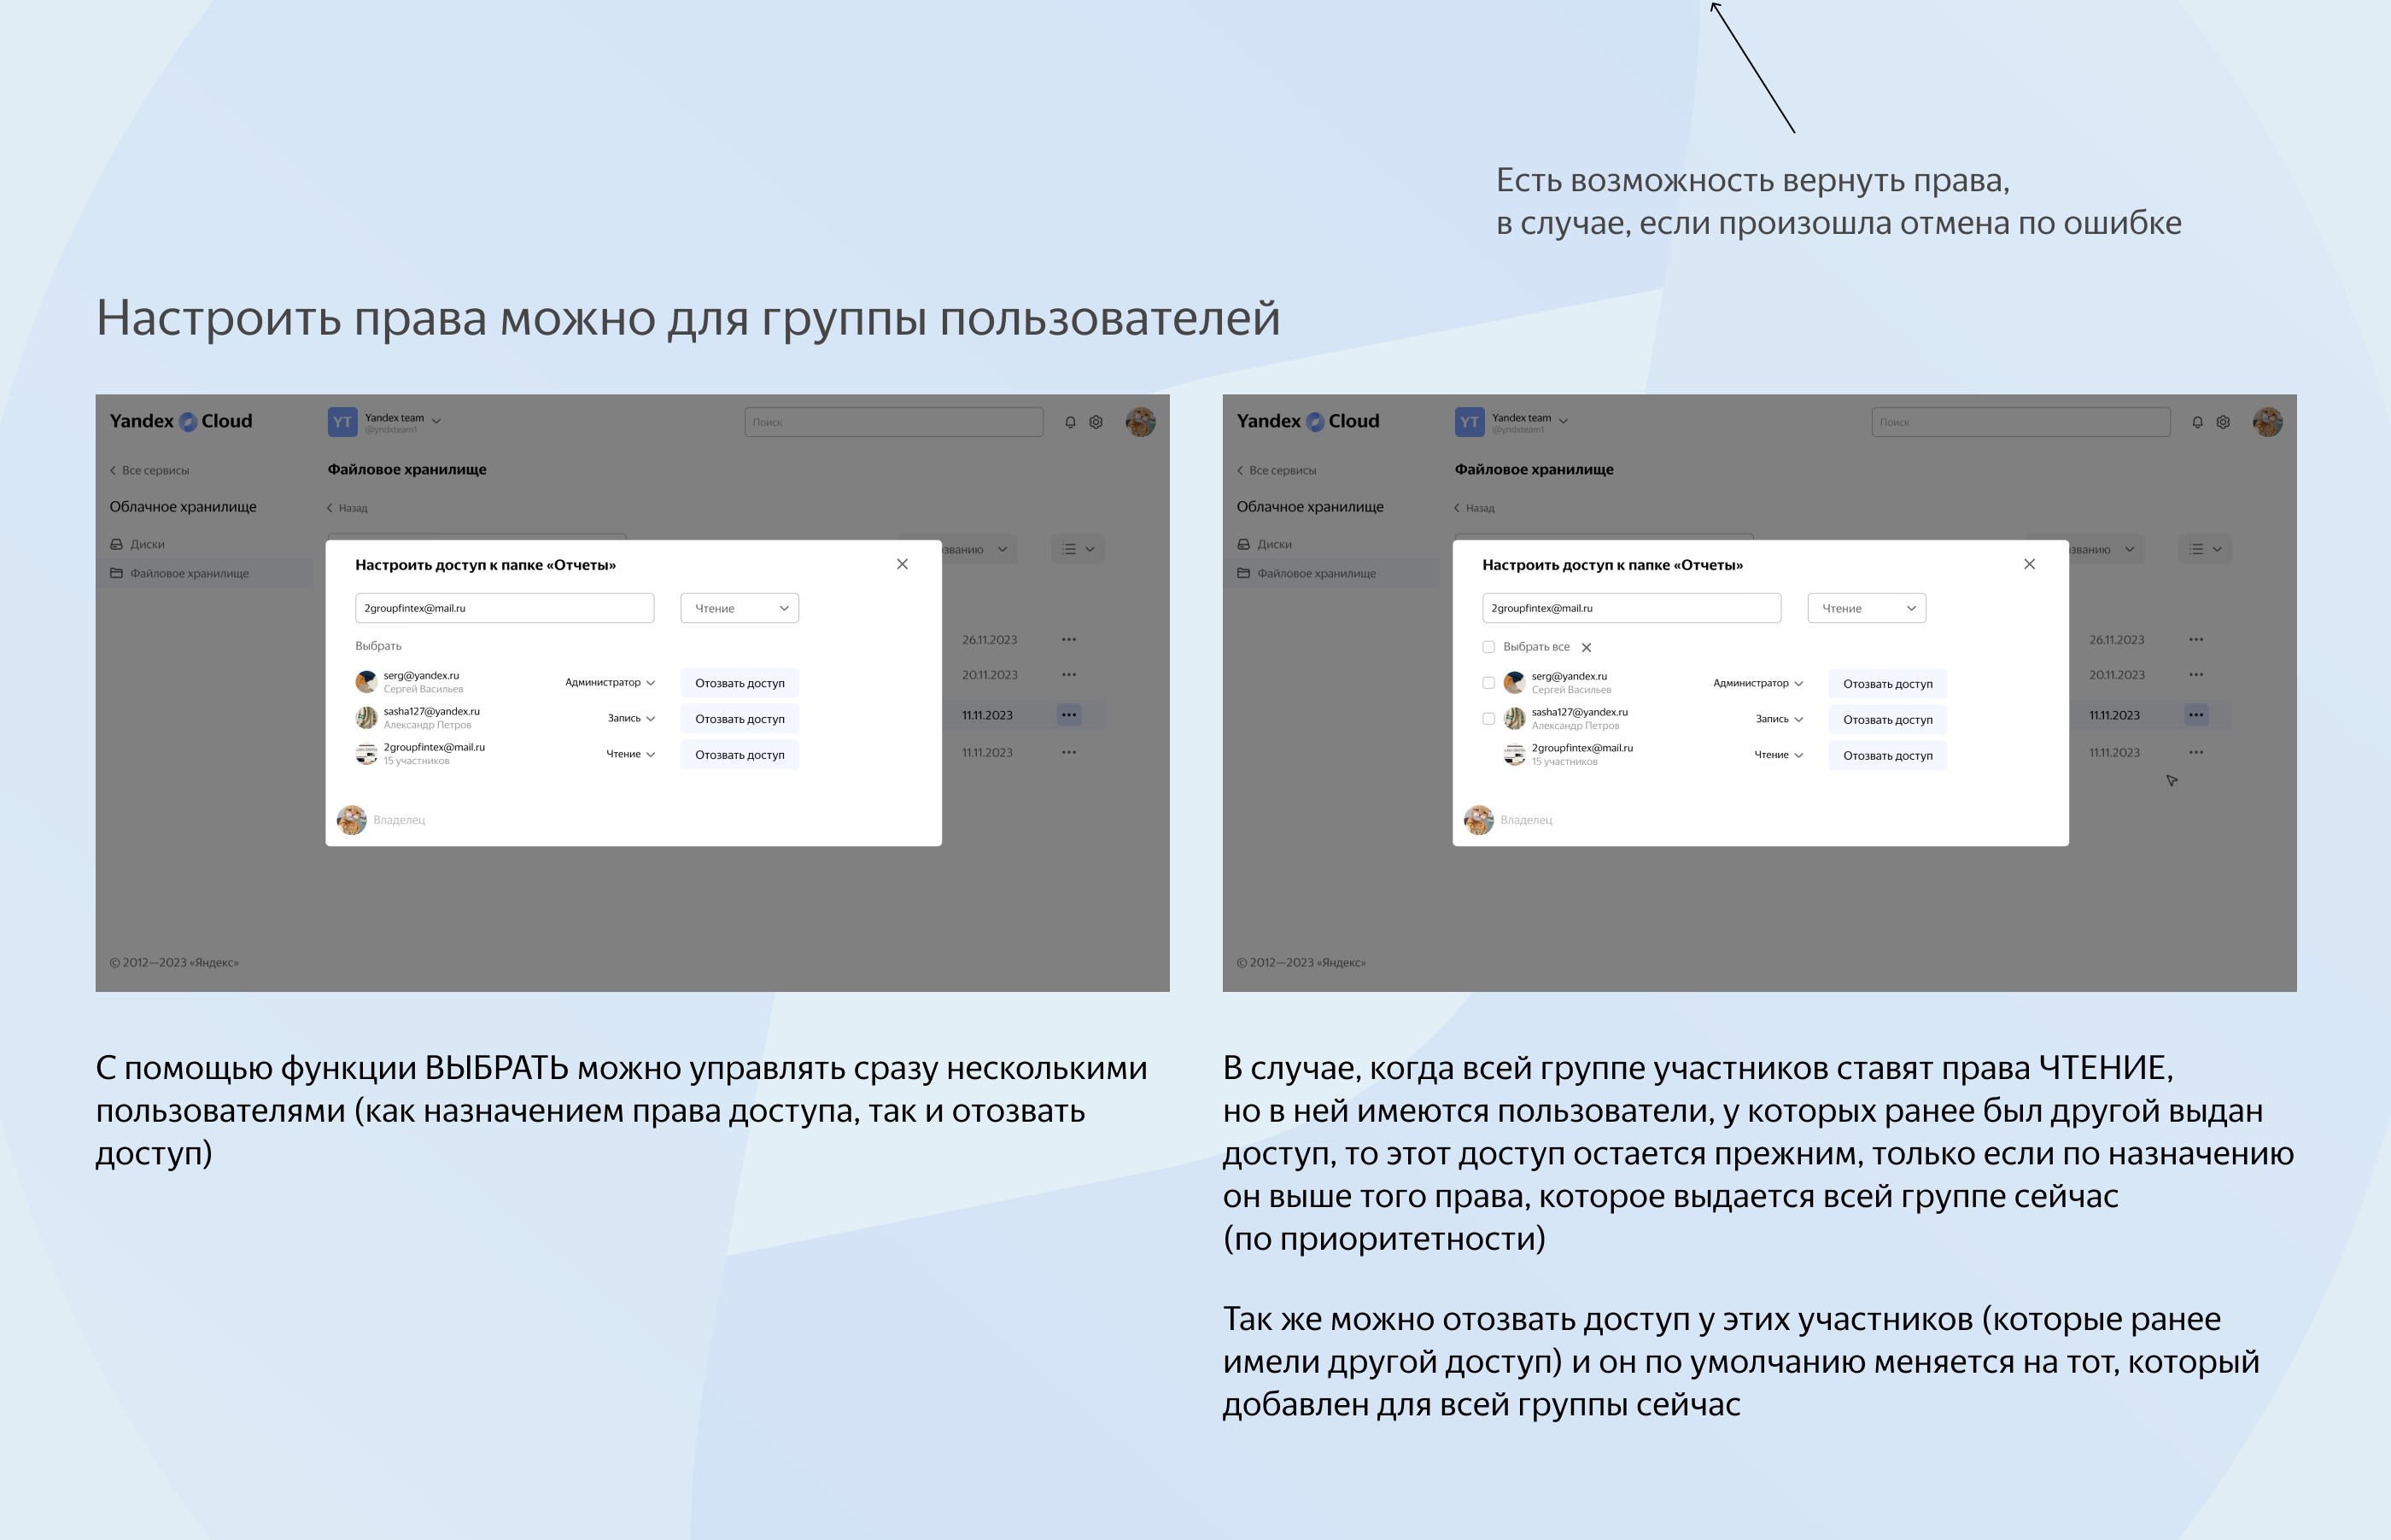Viewport: 2391px width, 1540px height.
Task: Check the box beside serg@yandex.ru
Action: click(1488, 683)
